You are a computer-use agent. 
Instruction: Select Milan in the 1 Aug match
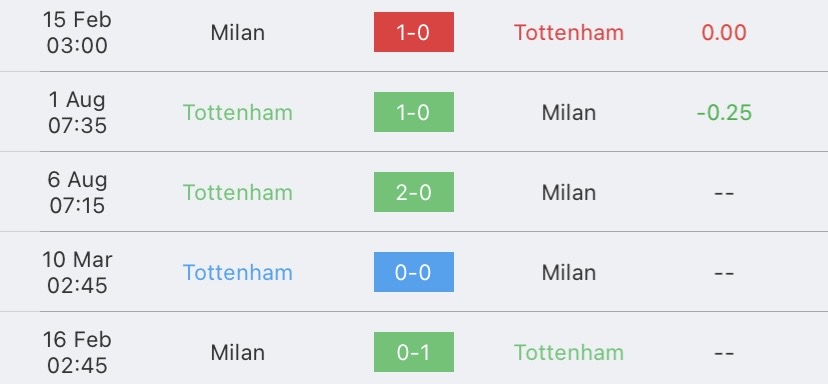pyautogui.click(x=569, y=113)
